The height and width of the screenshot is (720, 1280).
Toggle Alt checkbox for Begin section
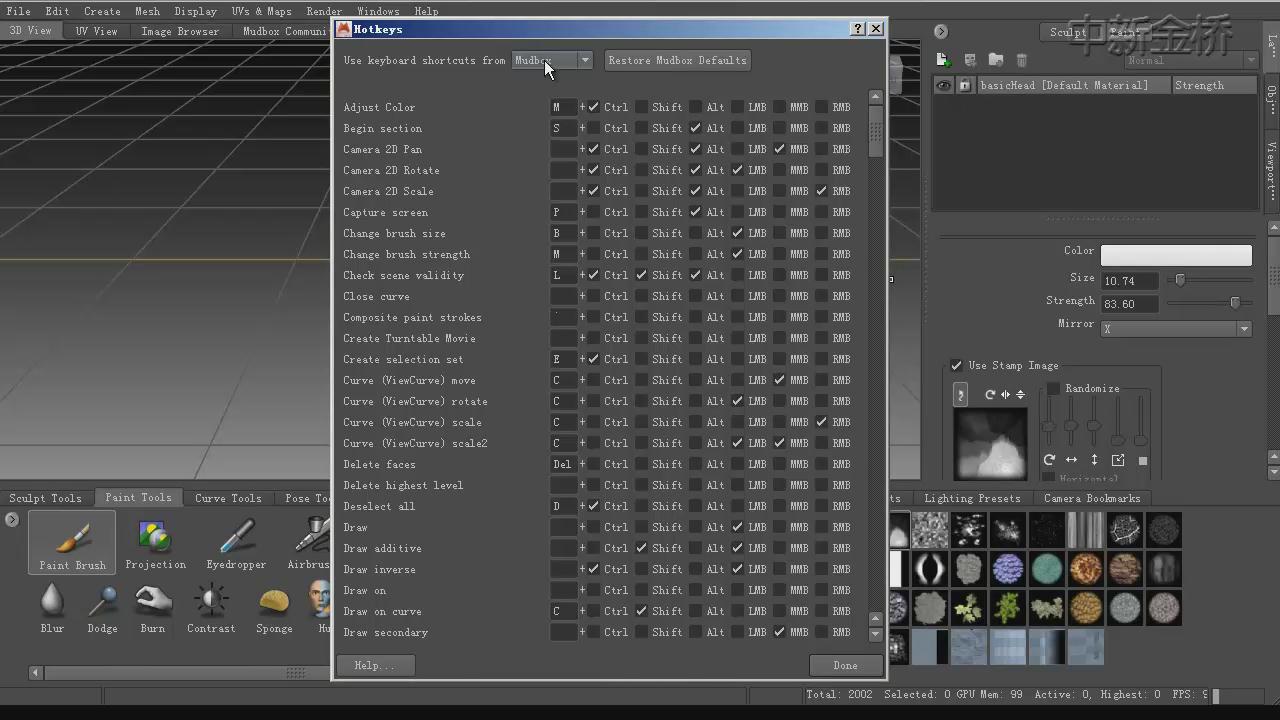click(x=695, y=128)
